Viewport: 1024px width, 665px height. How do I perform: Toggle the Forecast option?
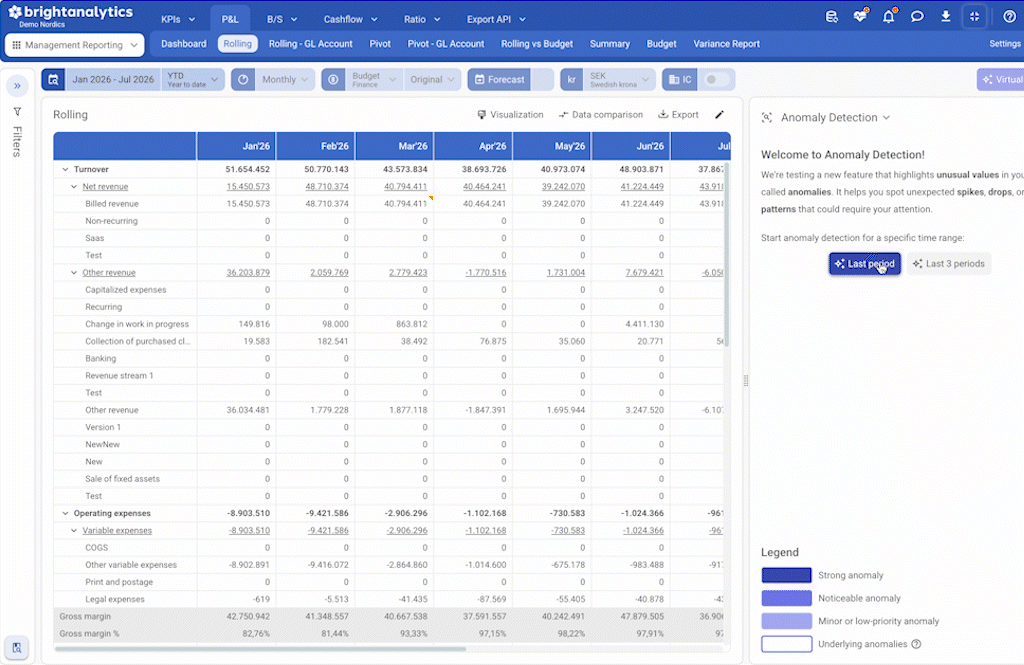coord(500,80)
